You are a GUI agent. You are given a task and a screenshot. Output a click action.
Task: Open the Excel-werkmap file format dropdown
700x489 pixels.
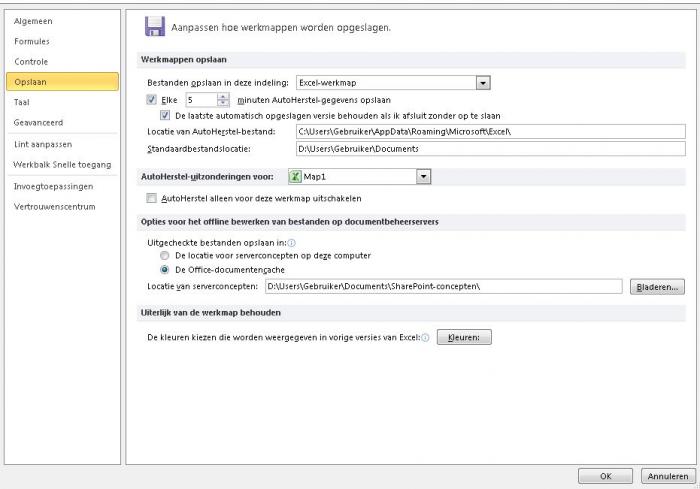483,83
